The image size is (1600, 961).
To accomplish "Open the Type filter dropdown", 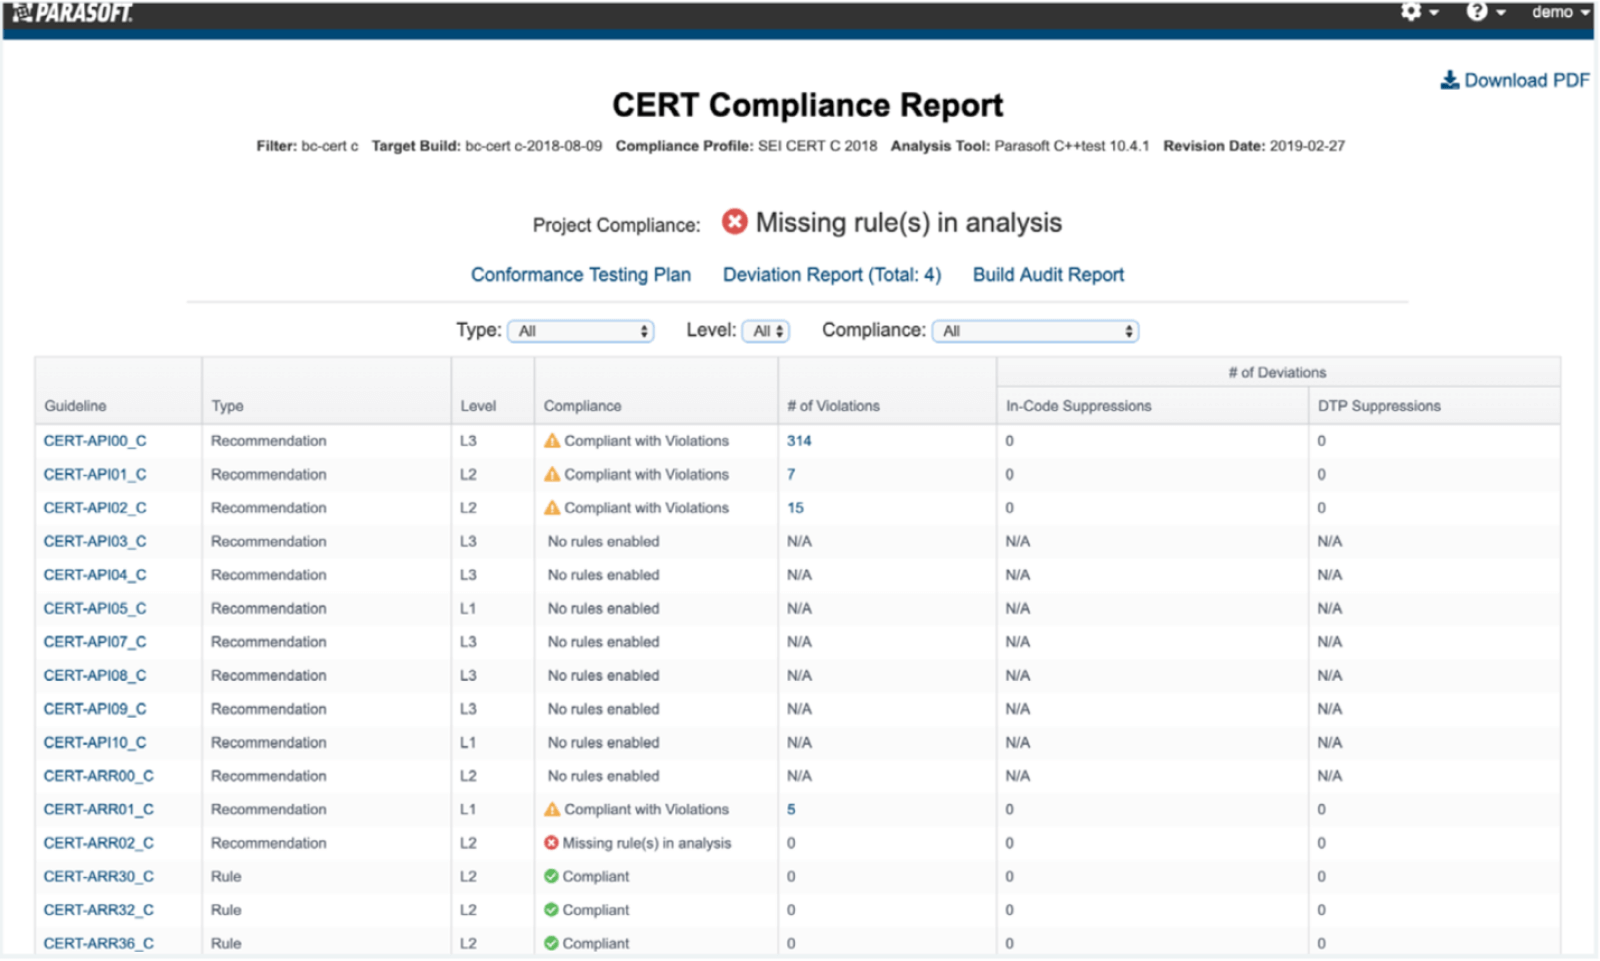I will (580, 330).
